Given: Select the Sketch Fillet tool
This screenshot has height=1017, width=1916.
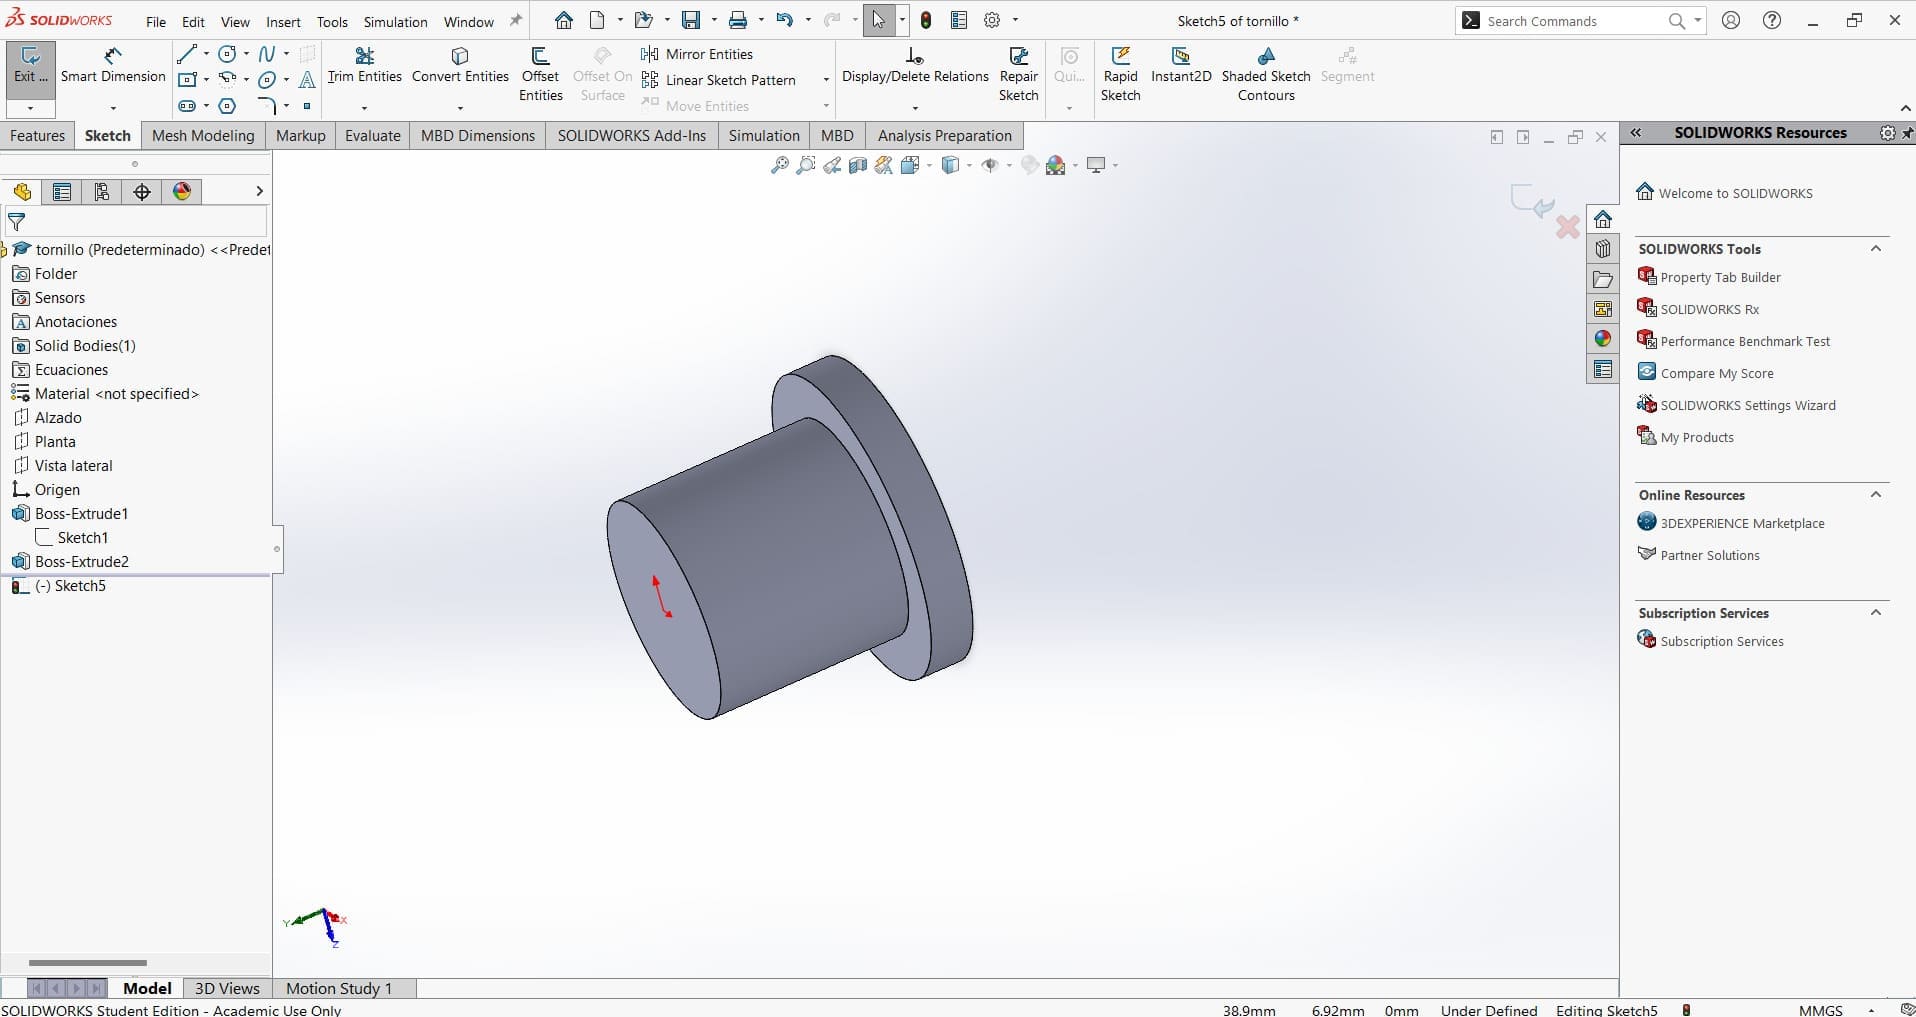Looking at the screenshot, I should click(x=267, y=105).
